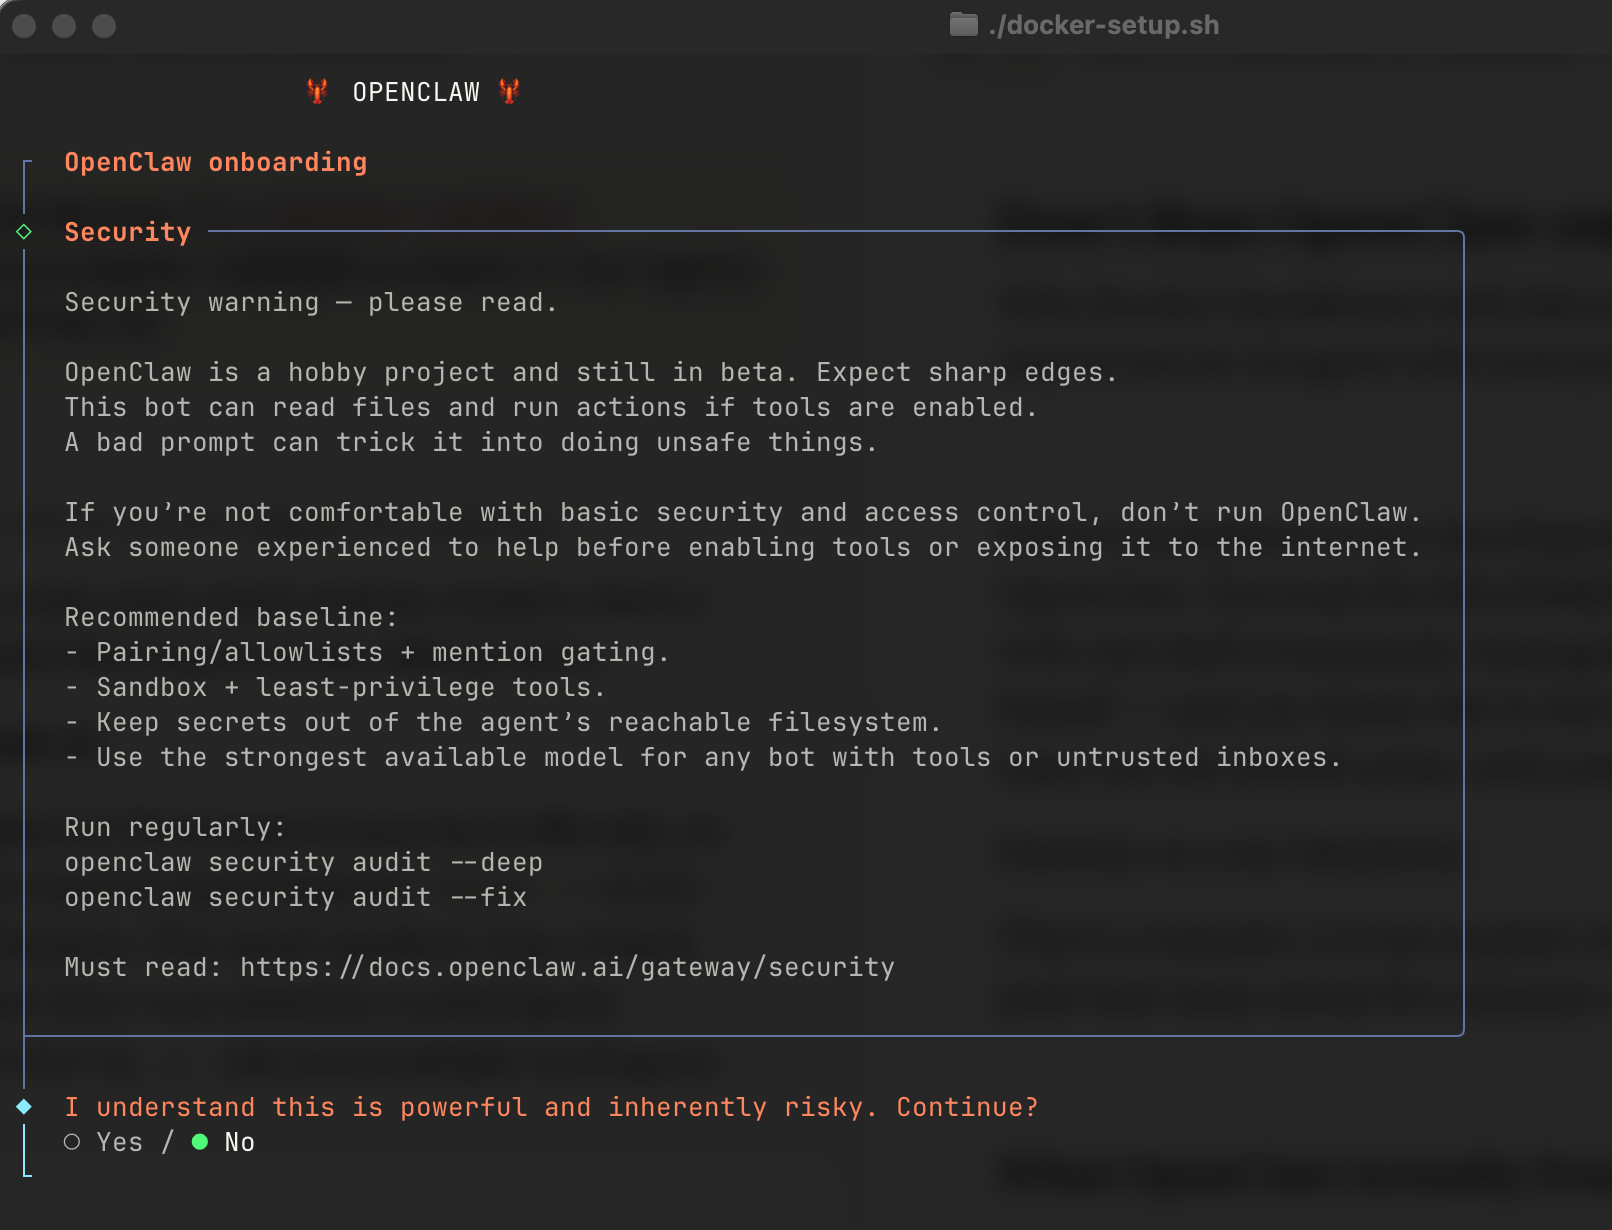Click the OpenClaw onboarding heading
The image size is (1612, 1230).
tap(215, 162)
